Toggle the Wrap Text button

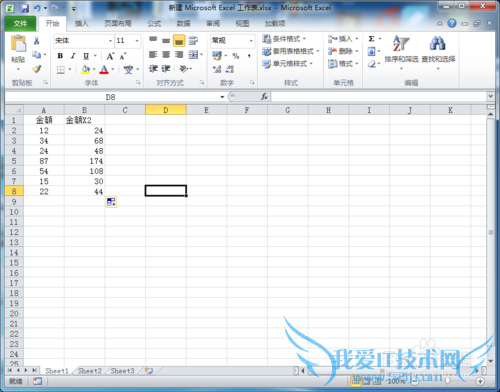click(x=193, y=40)
